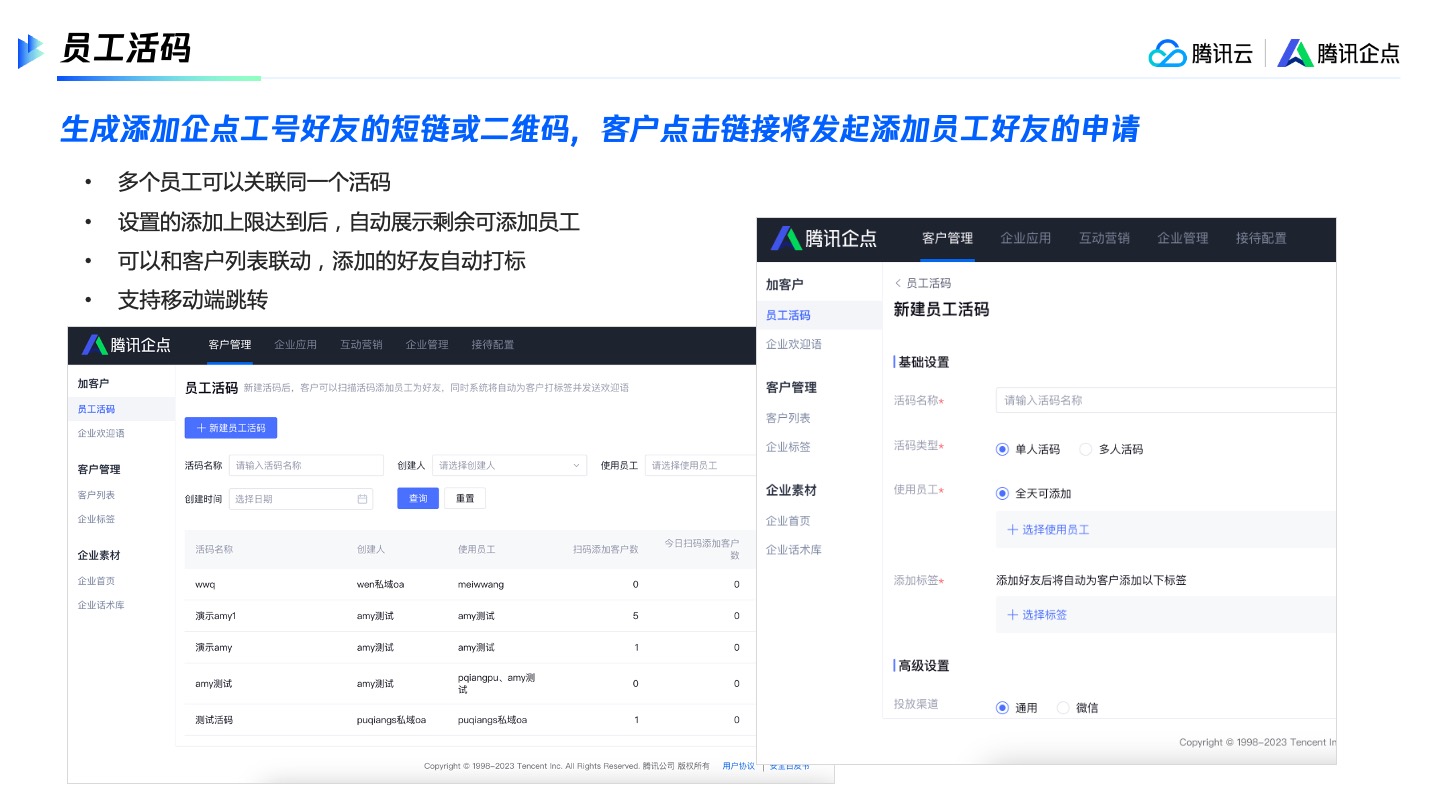Click 今日扫码添加客户数 column header
Screen dimensions: 1440x810
pos(703,549)
